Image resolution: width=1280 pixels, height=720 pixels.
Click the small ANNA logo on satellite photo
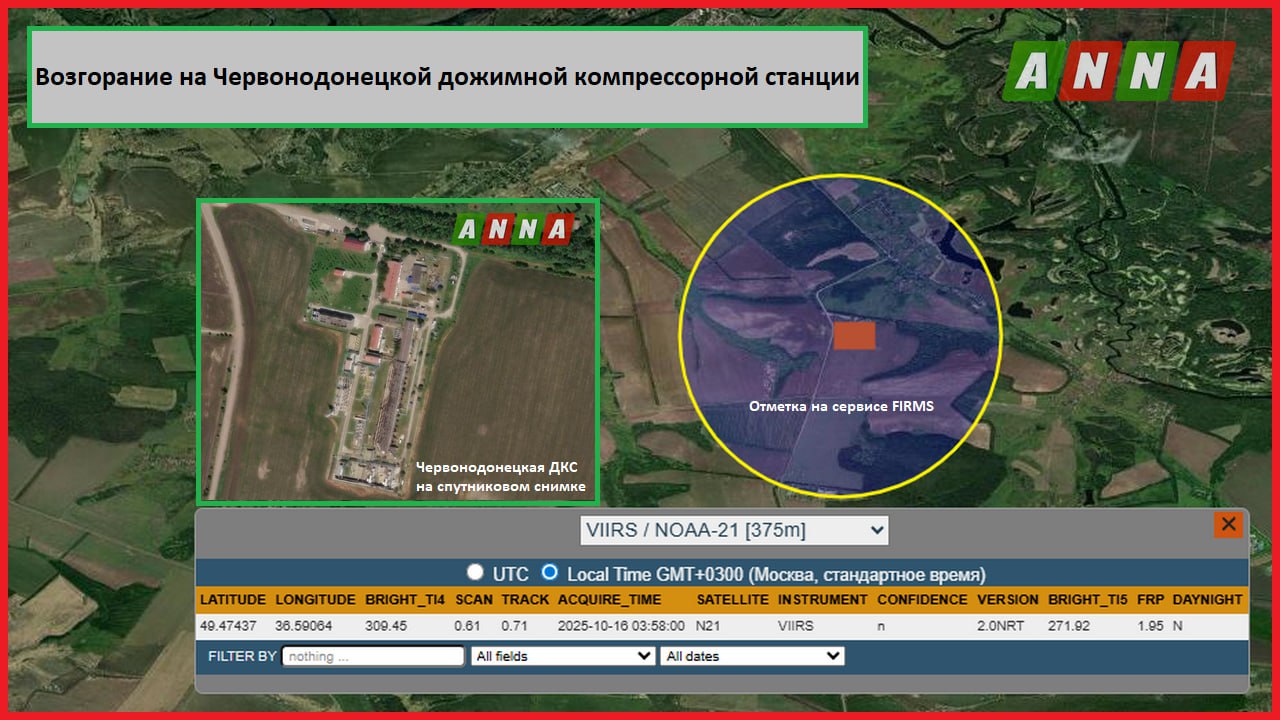pos(513,229)
